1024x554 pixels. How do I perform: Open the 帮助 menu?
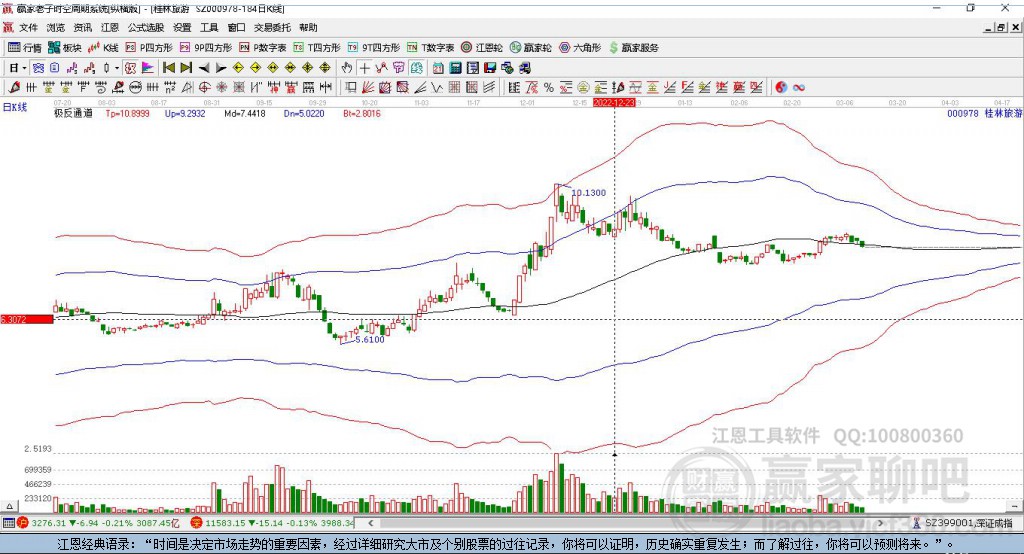(308, 27)
